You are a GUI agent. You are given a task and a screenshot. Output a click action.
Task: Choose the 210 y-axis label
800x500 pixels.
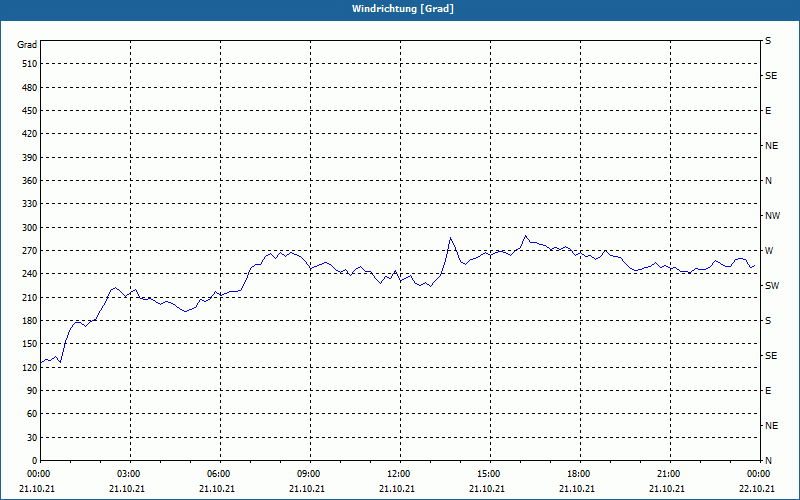point(30,297)
